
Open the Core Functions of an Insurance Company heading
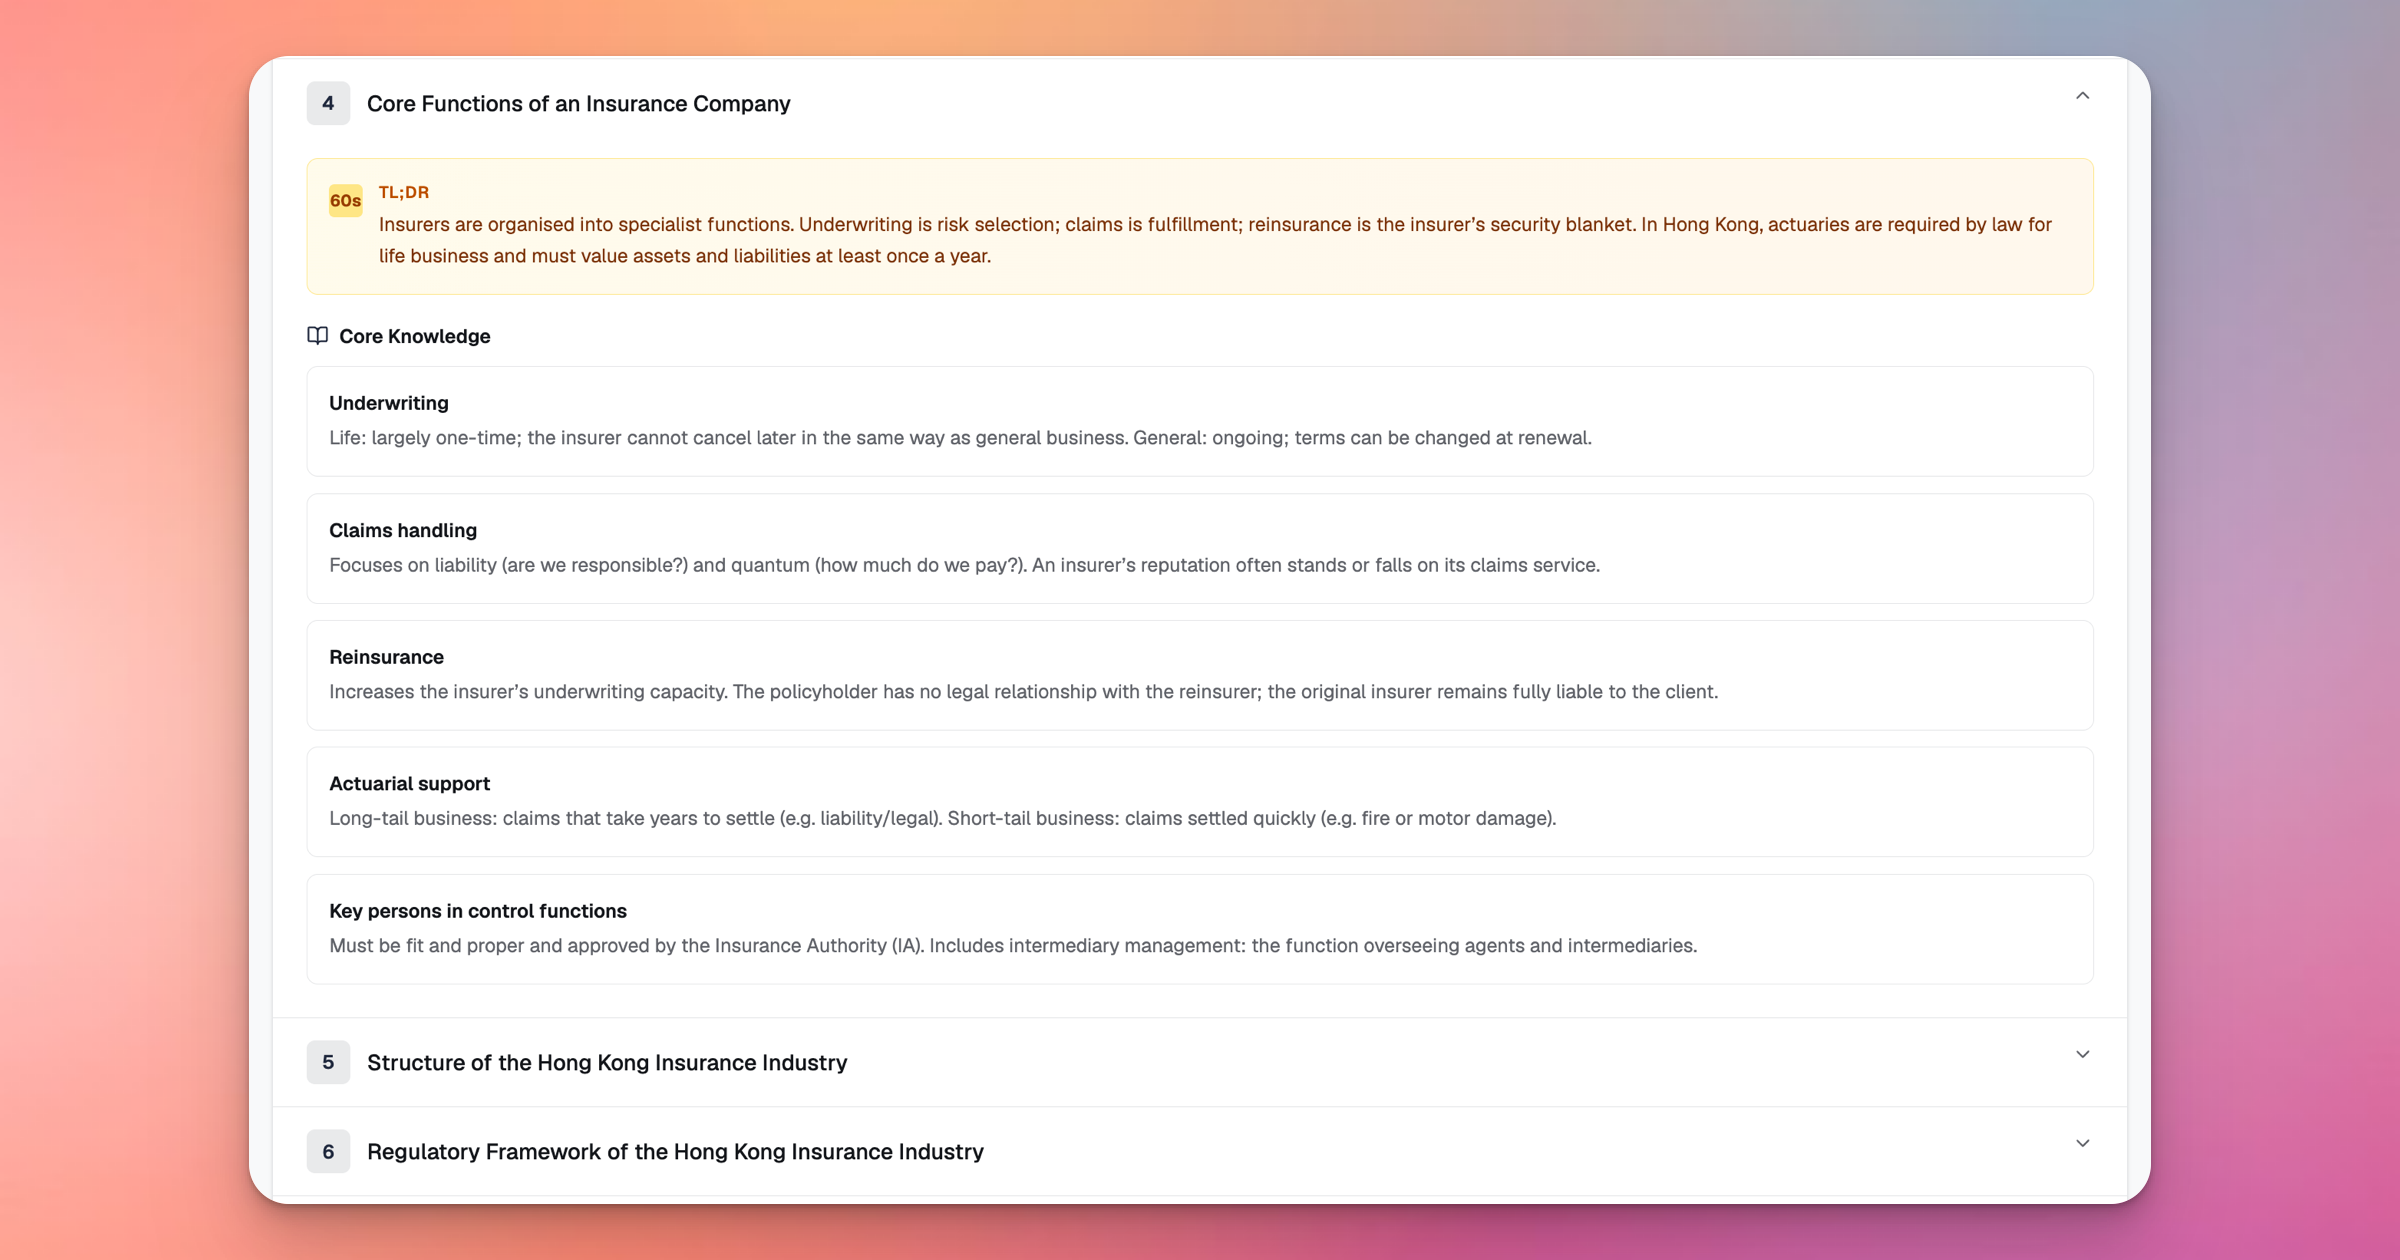(x=578, y=104)
